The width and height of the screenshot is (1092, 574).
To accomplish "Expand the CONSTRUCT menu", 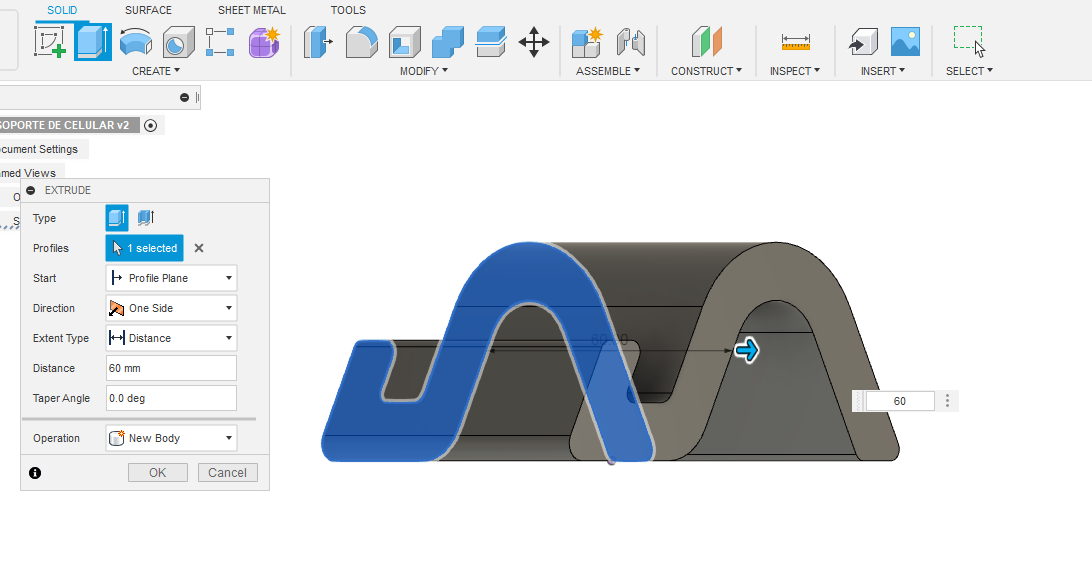I will (706, 71).
